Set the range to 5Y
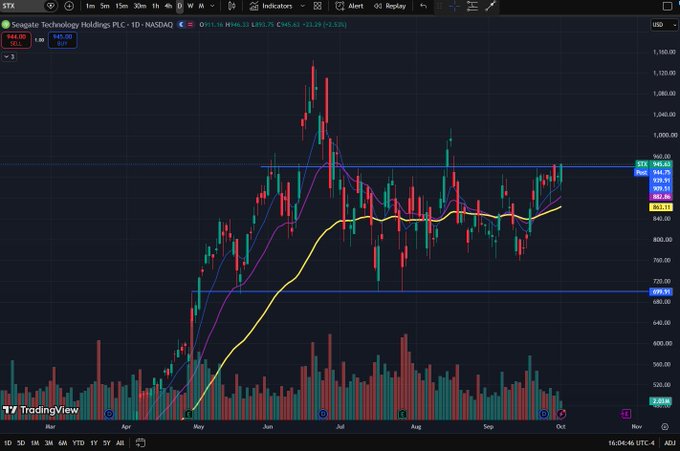 coord(107,443)
